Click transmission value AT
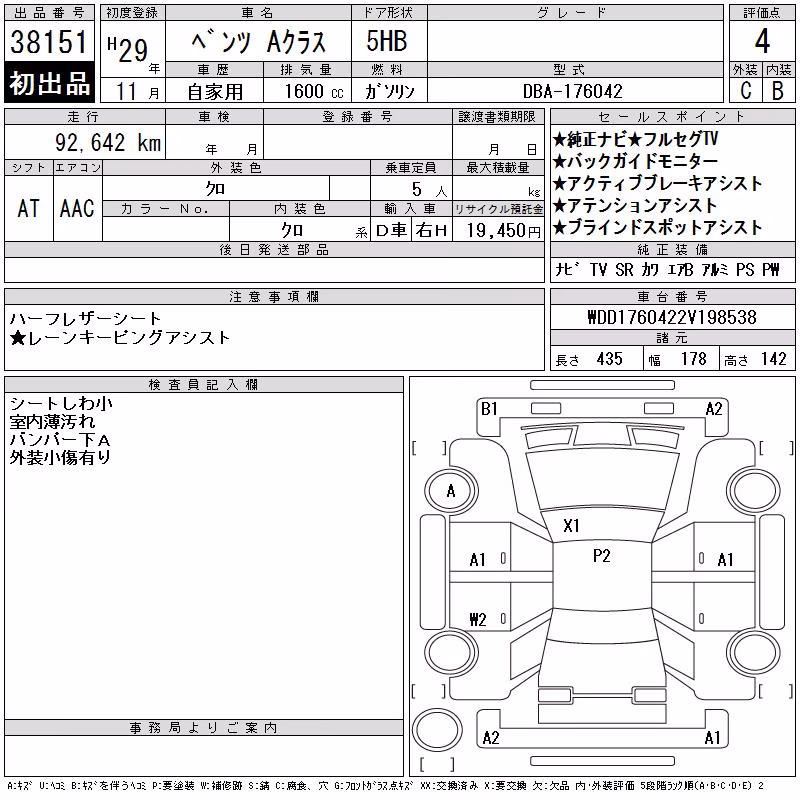Viewport: 800px width, 800px height. coord(29,208)
